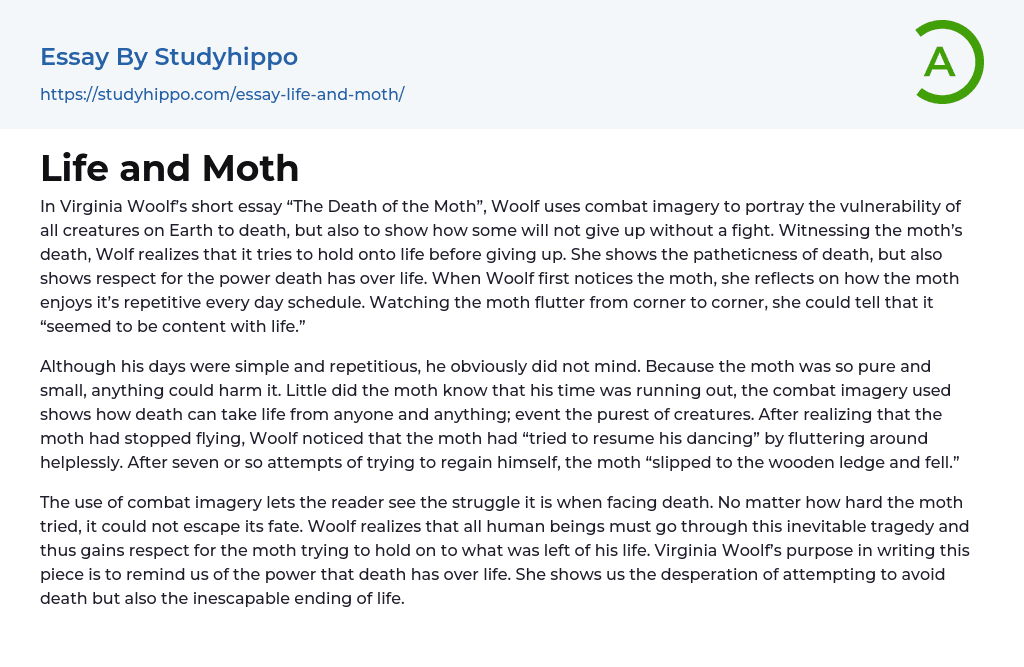Image resolution: width=1024 pixels, height=667 pixels.
Task: Click the quote "slipped to the wooden ledge and fell."
Action: point(762,462)
